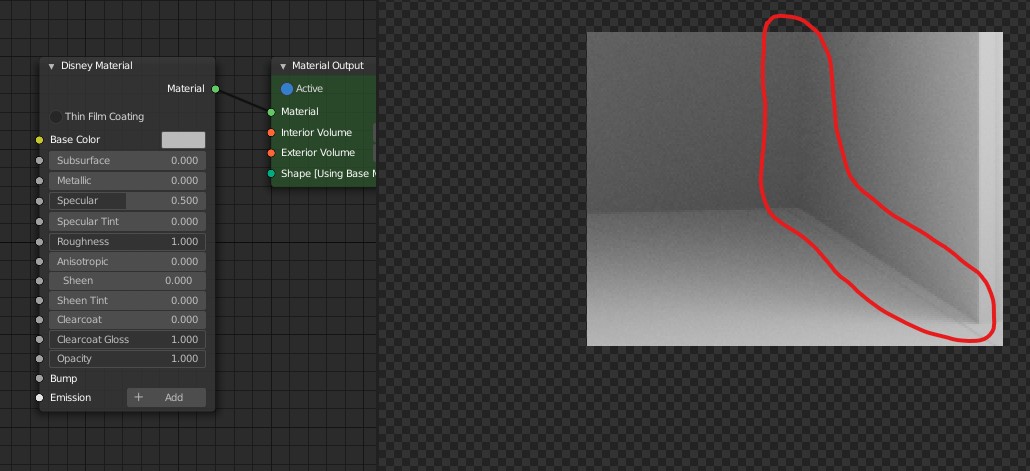The image size is (1030, 471).
Task: Collapse the Material Output node
Action: 283,66
